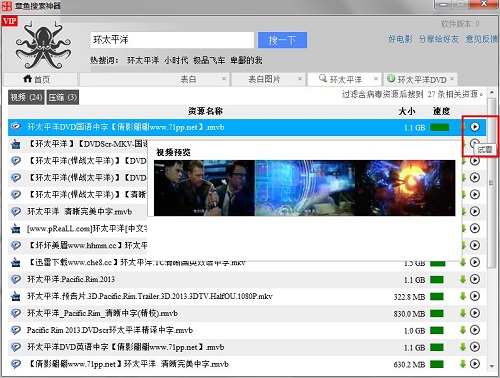Image resolution: width=500 pixels, height=378 pixels.
Task: Switch to the 环太平洋 search tab
Action: (344, 79)
